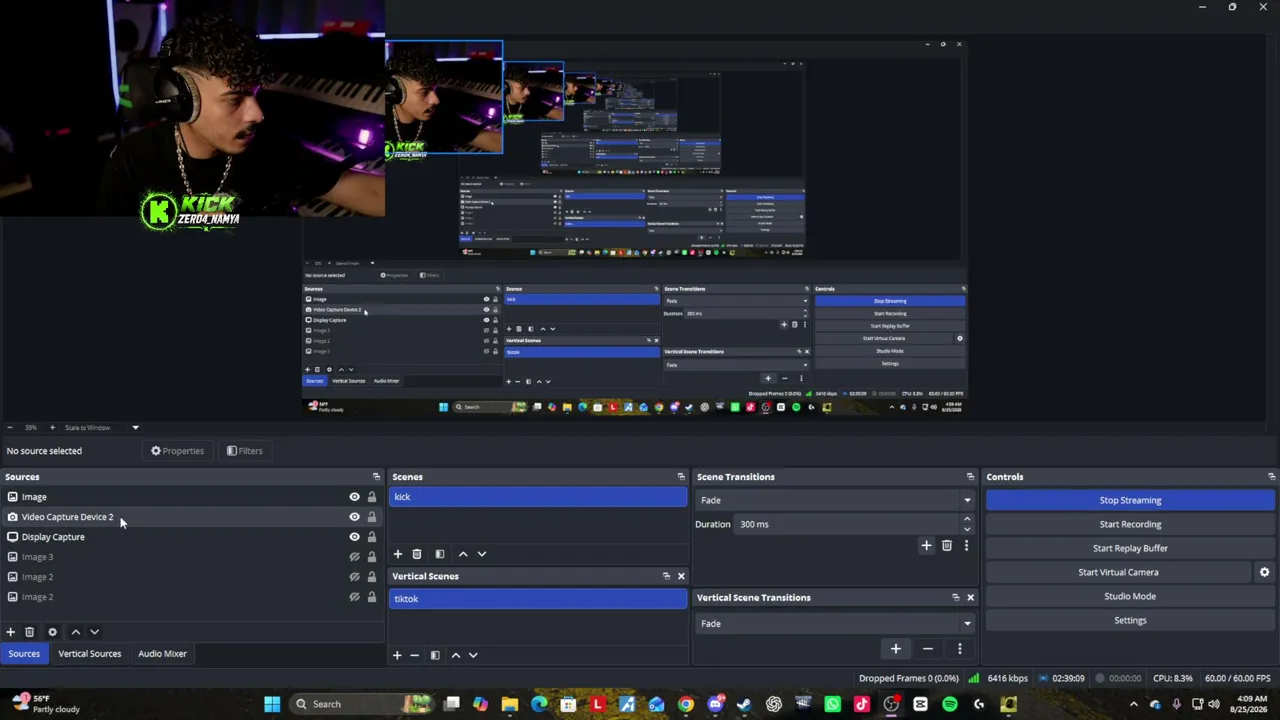
Task: Enable Studio Mode
Action: 1130,596
